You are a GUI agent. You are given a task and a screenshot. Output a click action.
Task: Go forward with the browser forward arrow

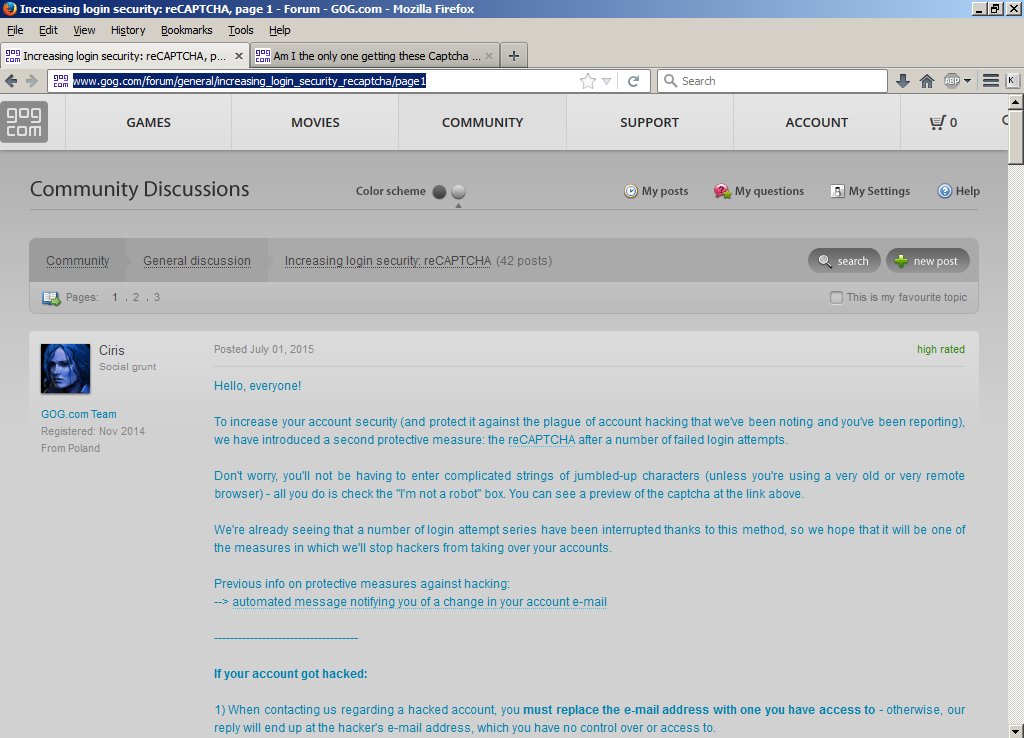pos(31,81)
